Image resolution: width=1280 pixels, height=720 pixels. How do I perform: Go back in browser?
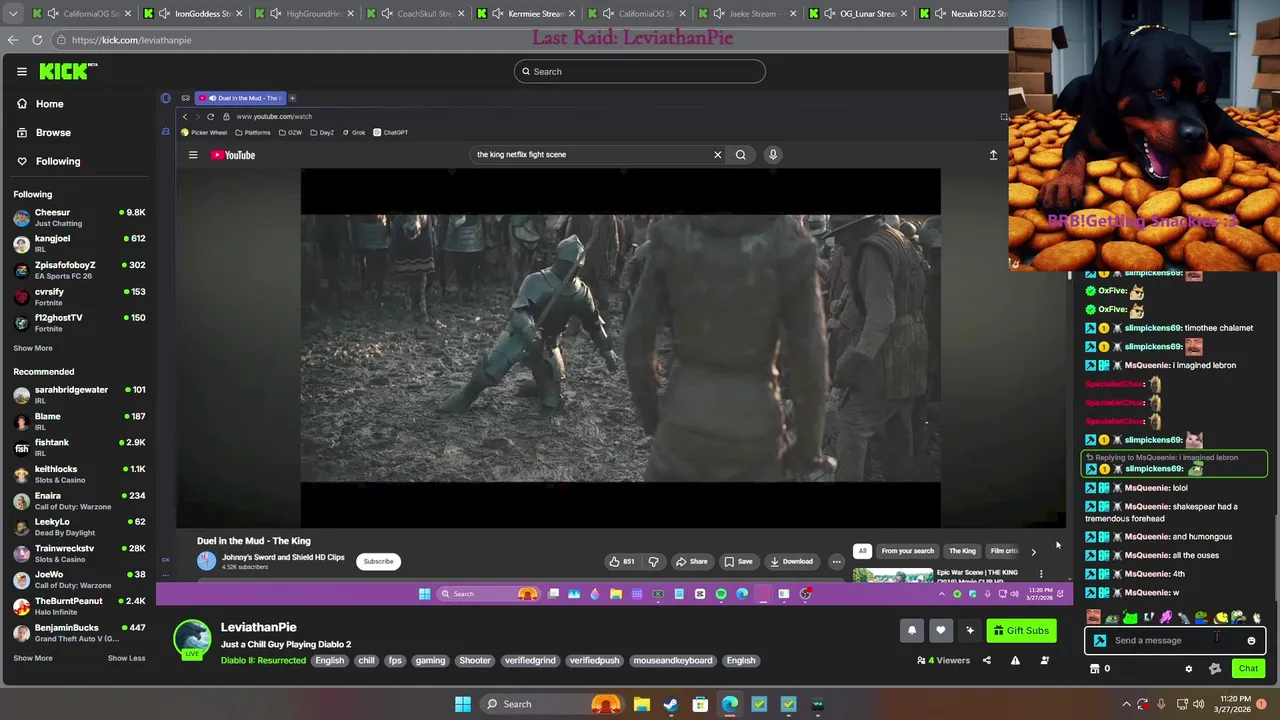(12, 40)
